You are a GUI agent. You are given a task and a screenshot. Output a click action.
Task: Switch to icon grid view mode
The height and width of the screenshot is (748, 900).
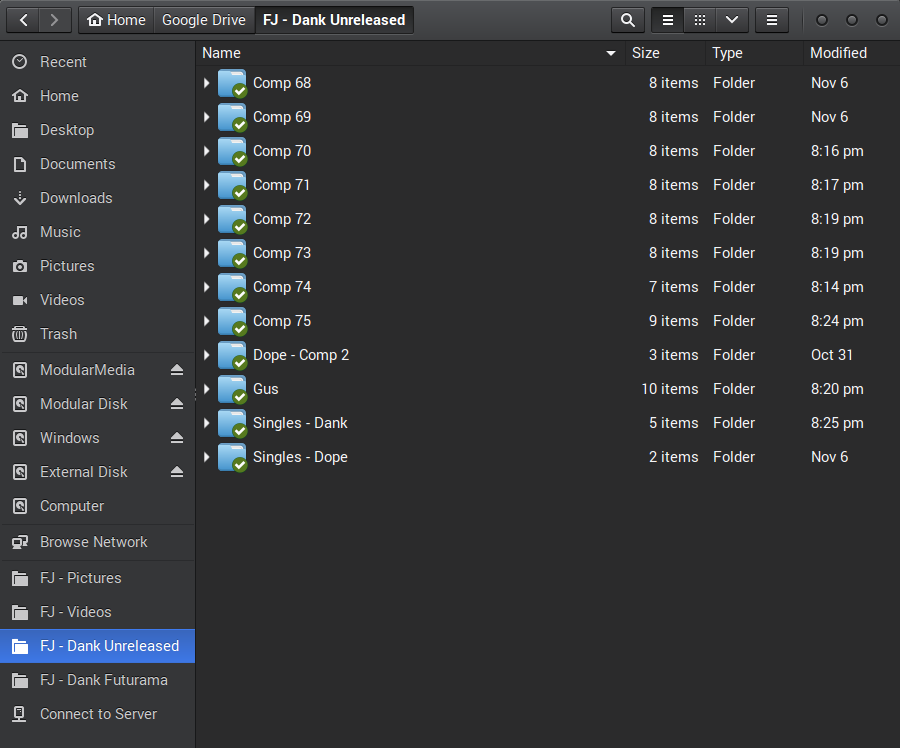tap(700, 20)
